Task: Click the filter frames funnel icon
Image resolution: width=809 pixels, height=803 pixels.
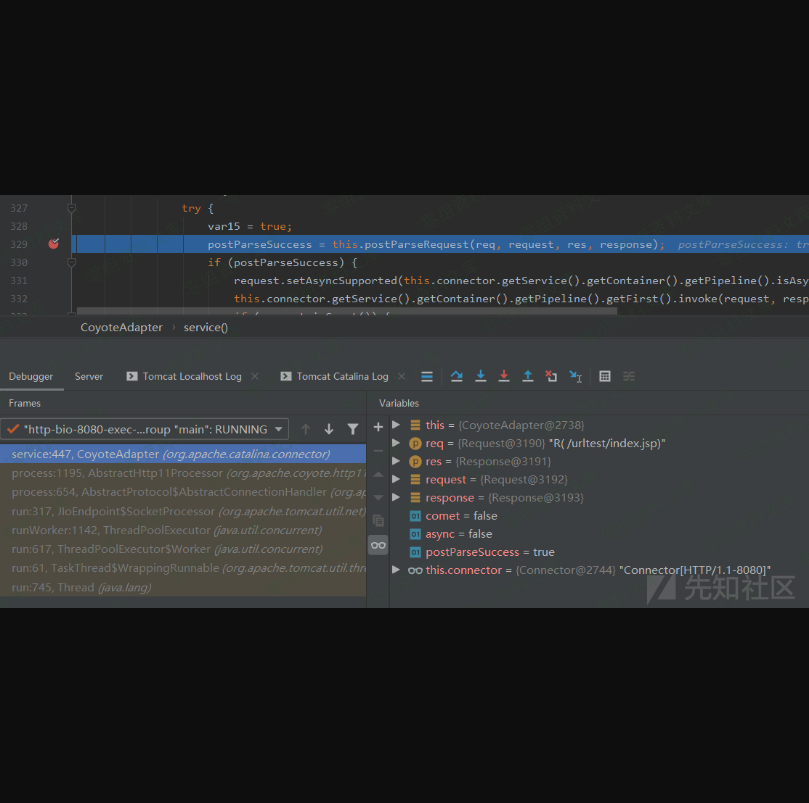Action: (x=353, y=429)
